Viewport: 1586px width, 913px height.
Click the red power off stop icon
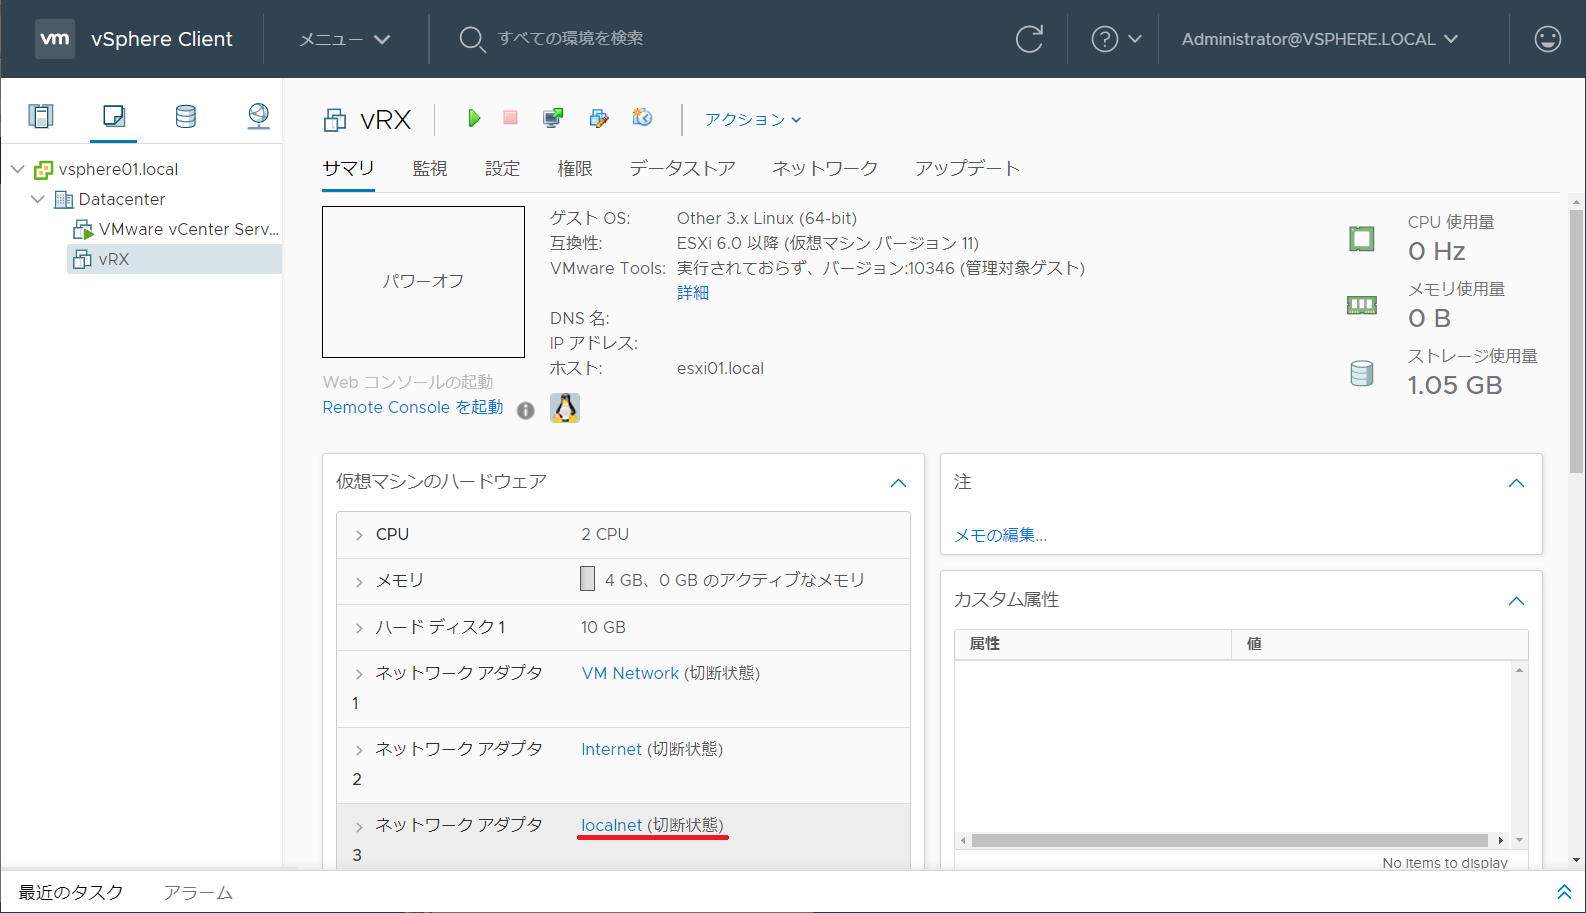tap(510, 118)
